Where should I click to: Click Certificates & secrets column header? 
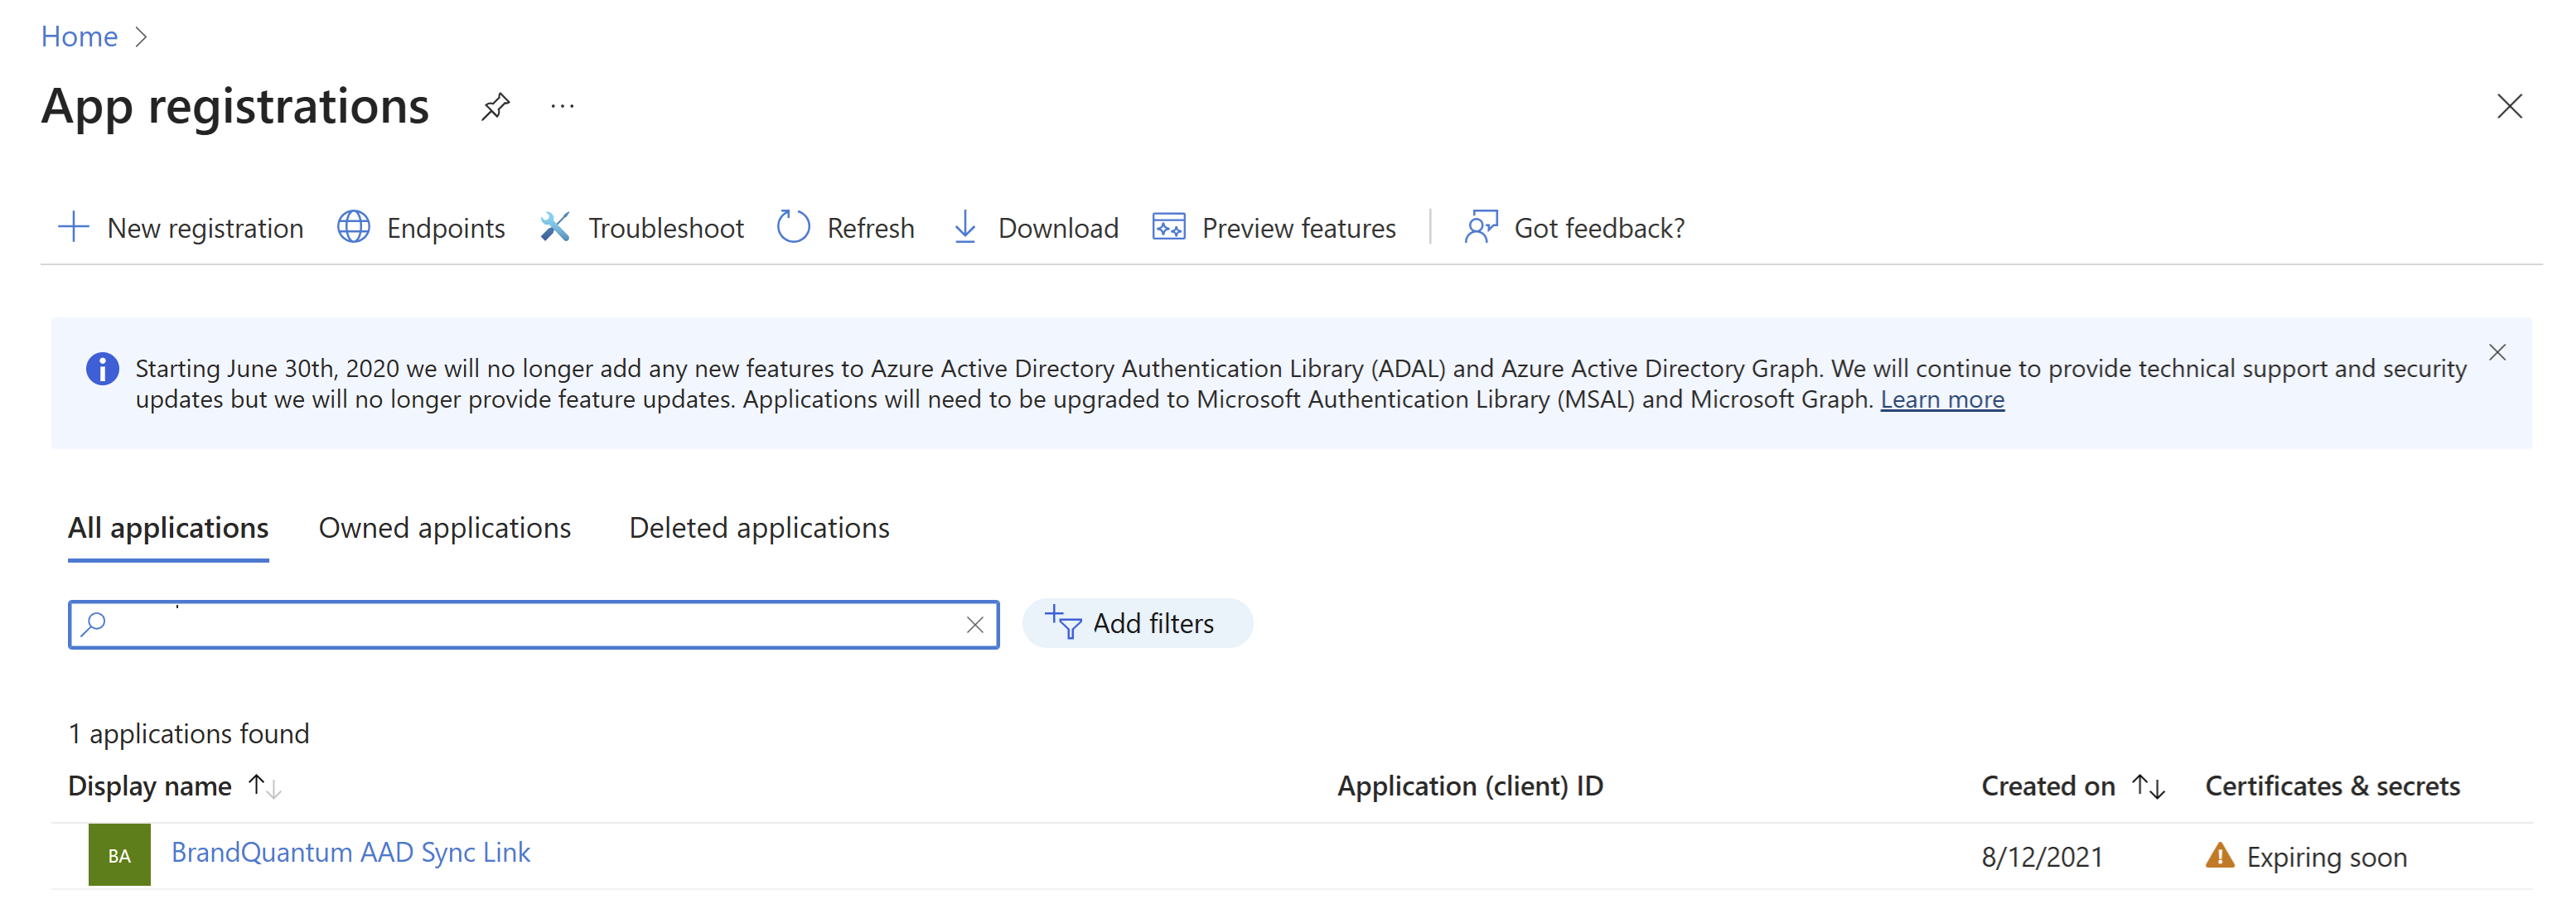pos(2332,786)
